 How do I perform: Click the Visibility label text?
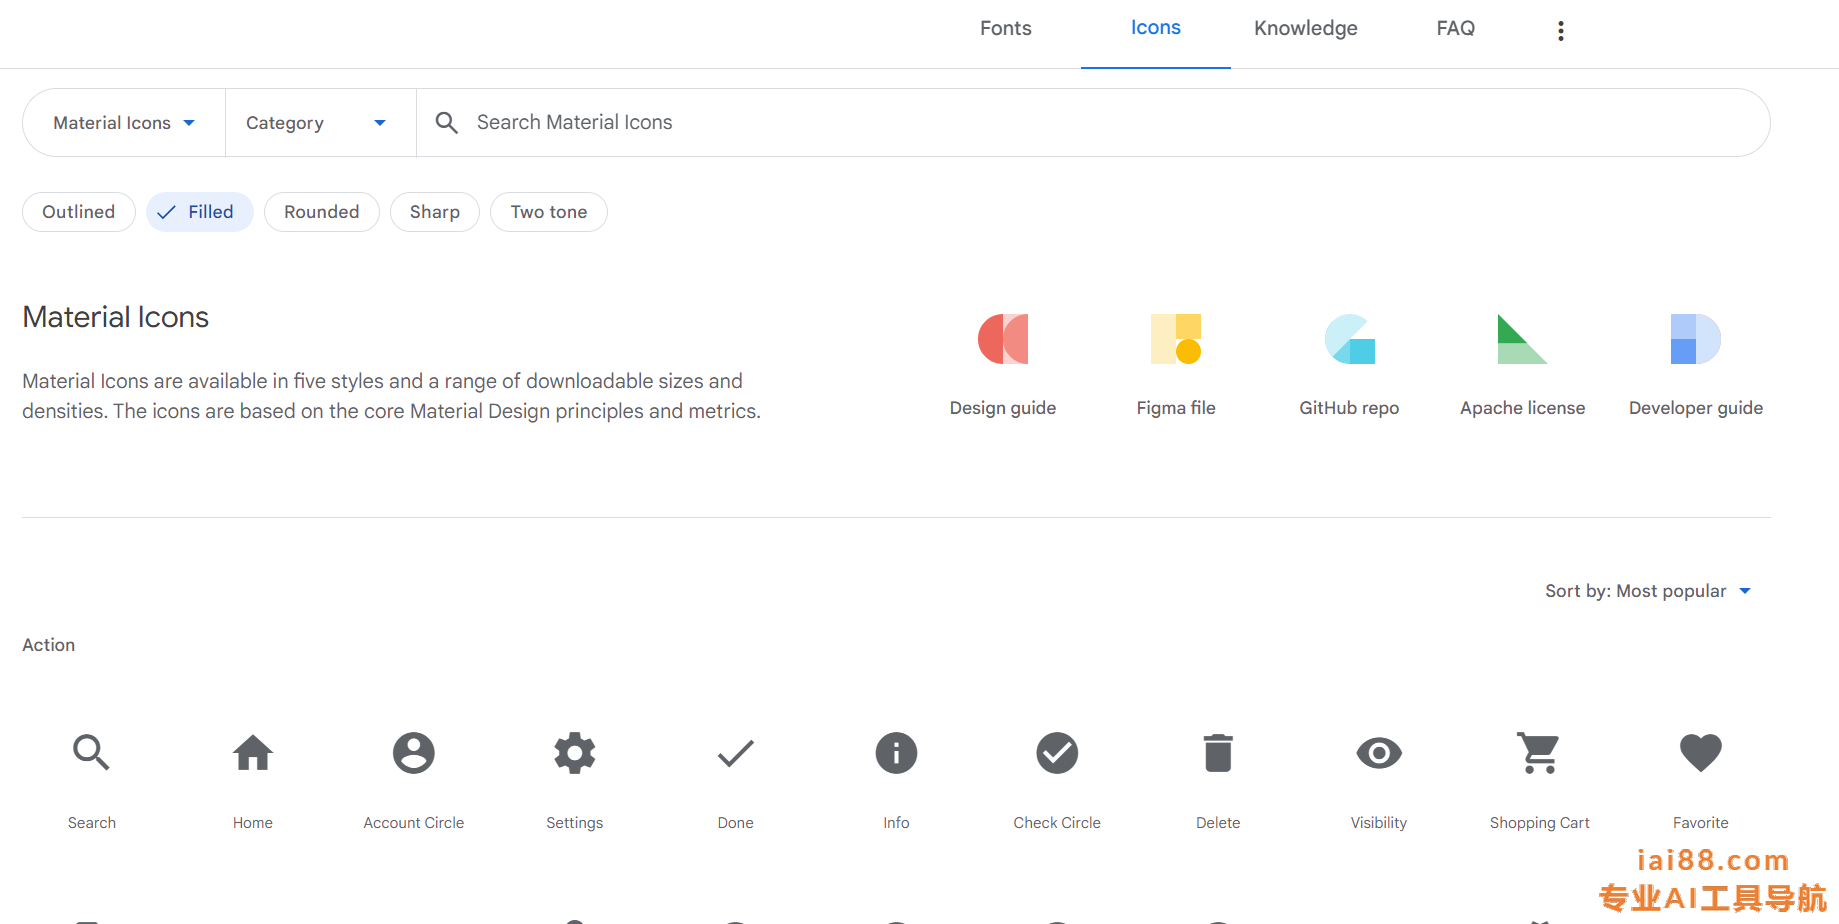click(1379, 823)
